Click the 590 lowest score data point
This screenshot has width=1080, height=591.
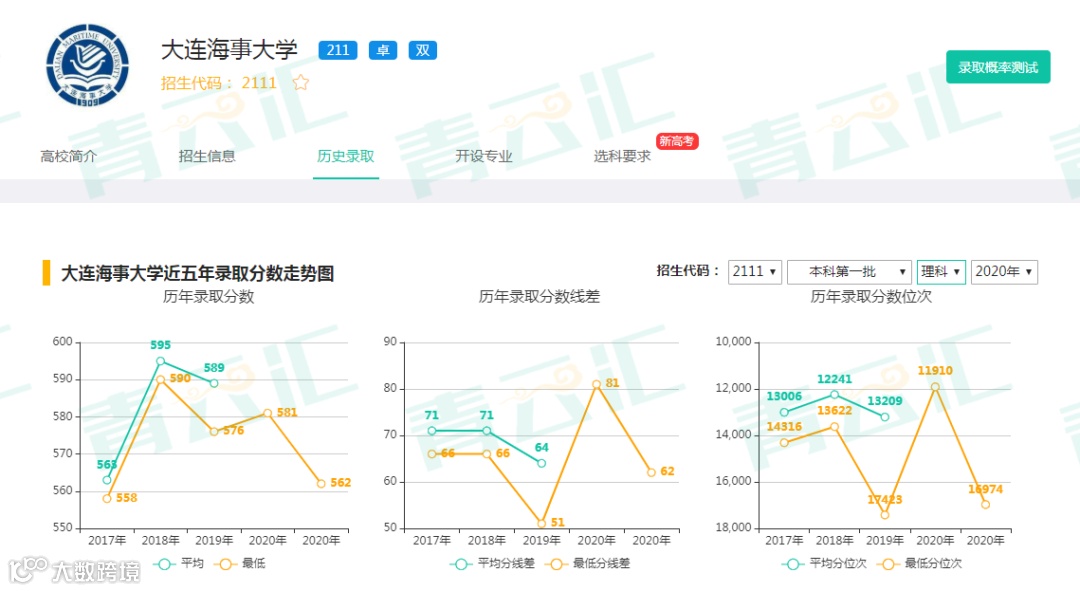pyautogui.click(x=160, y=380)
